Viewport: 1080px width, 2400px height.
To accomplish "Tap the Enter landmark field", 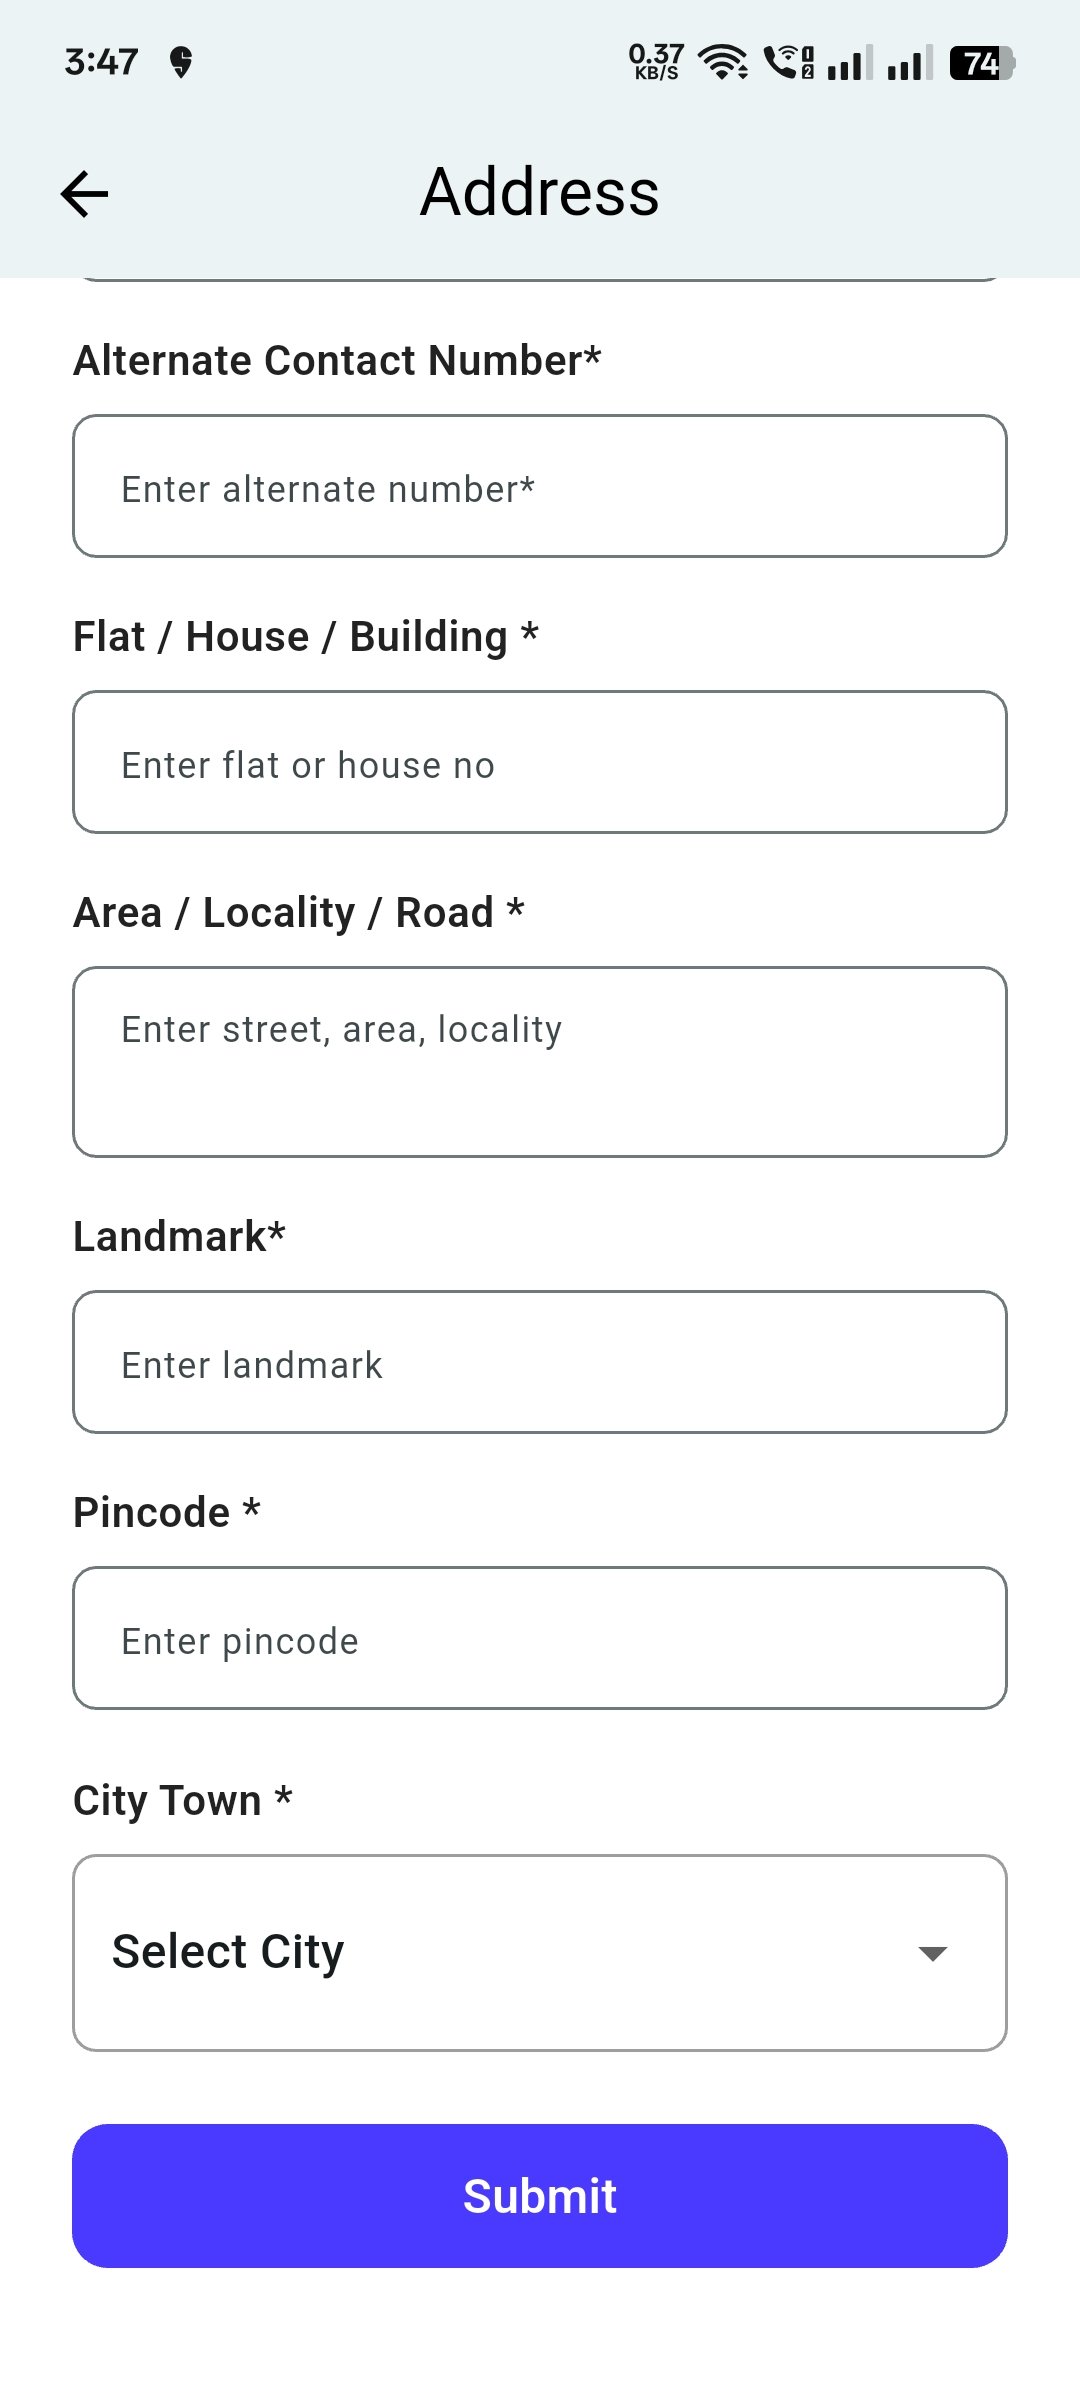I will coord(540,1363).
